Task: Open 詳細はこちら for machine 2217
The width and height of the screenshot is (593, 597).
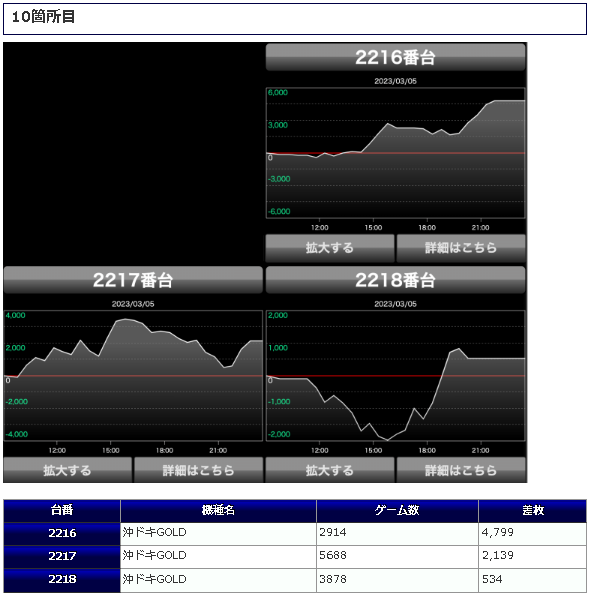Action: click(198, 470)
